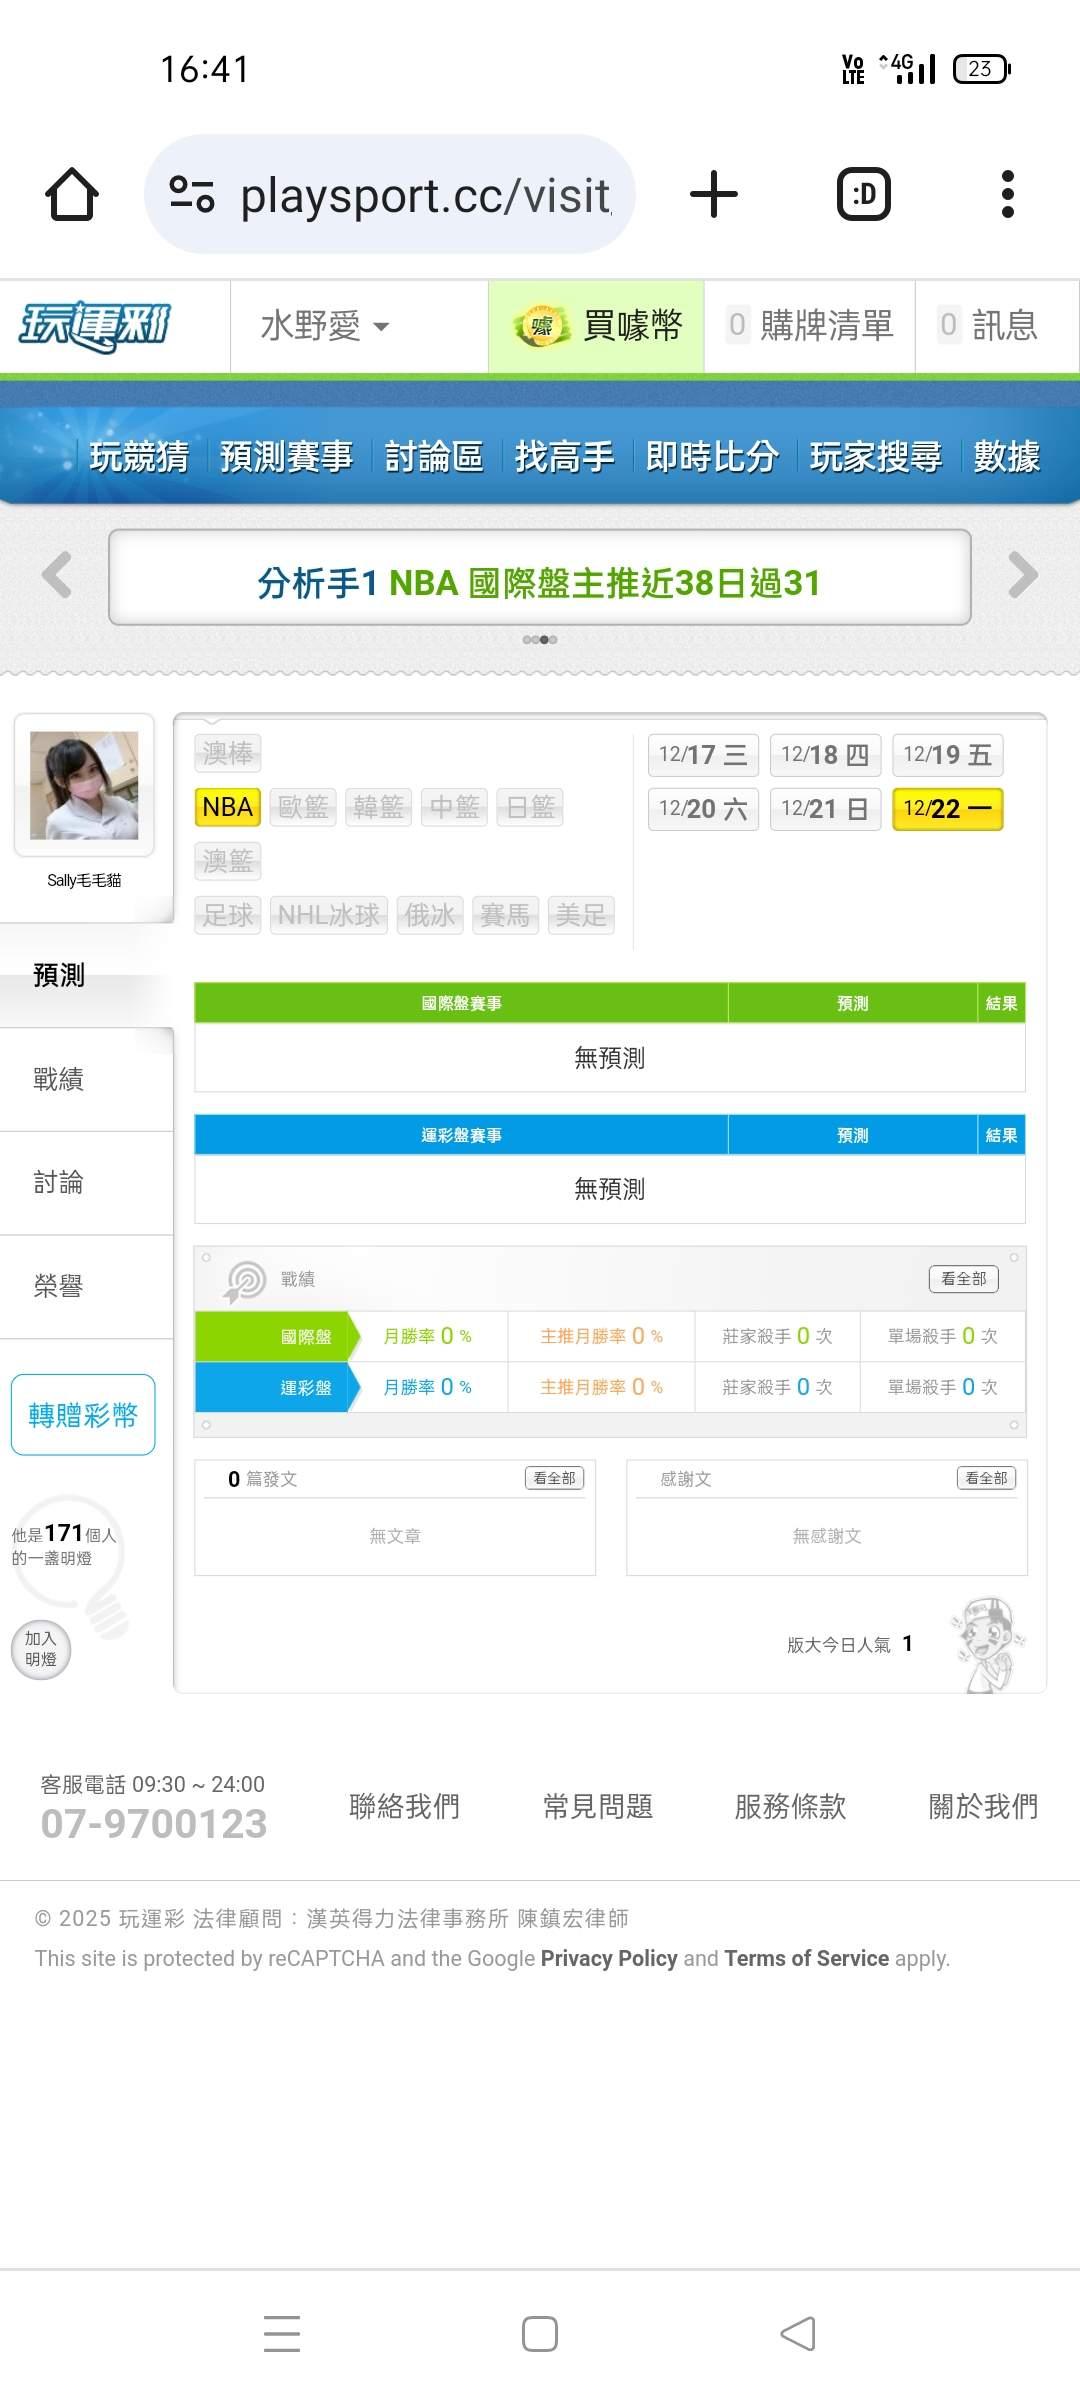This screenshot has width=1080, height=2400.
Task: Select the 12/17 三 date button
Action: coord(703,755)
